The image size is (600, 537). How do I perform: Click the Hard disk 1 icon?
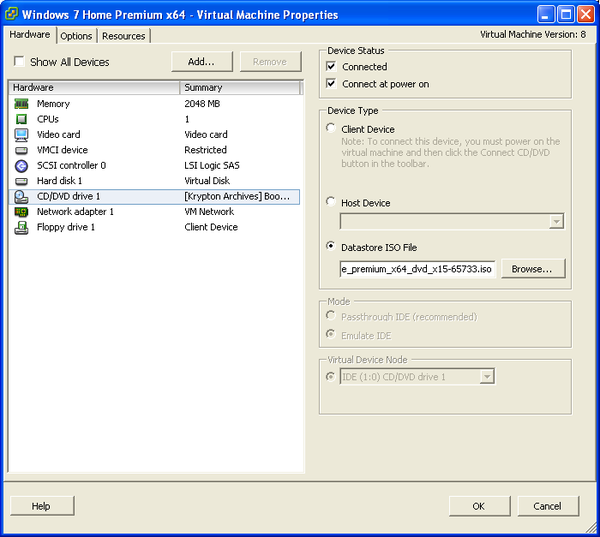(x=21, y=181)
